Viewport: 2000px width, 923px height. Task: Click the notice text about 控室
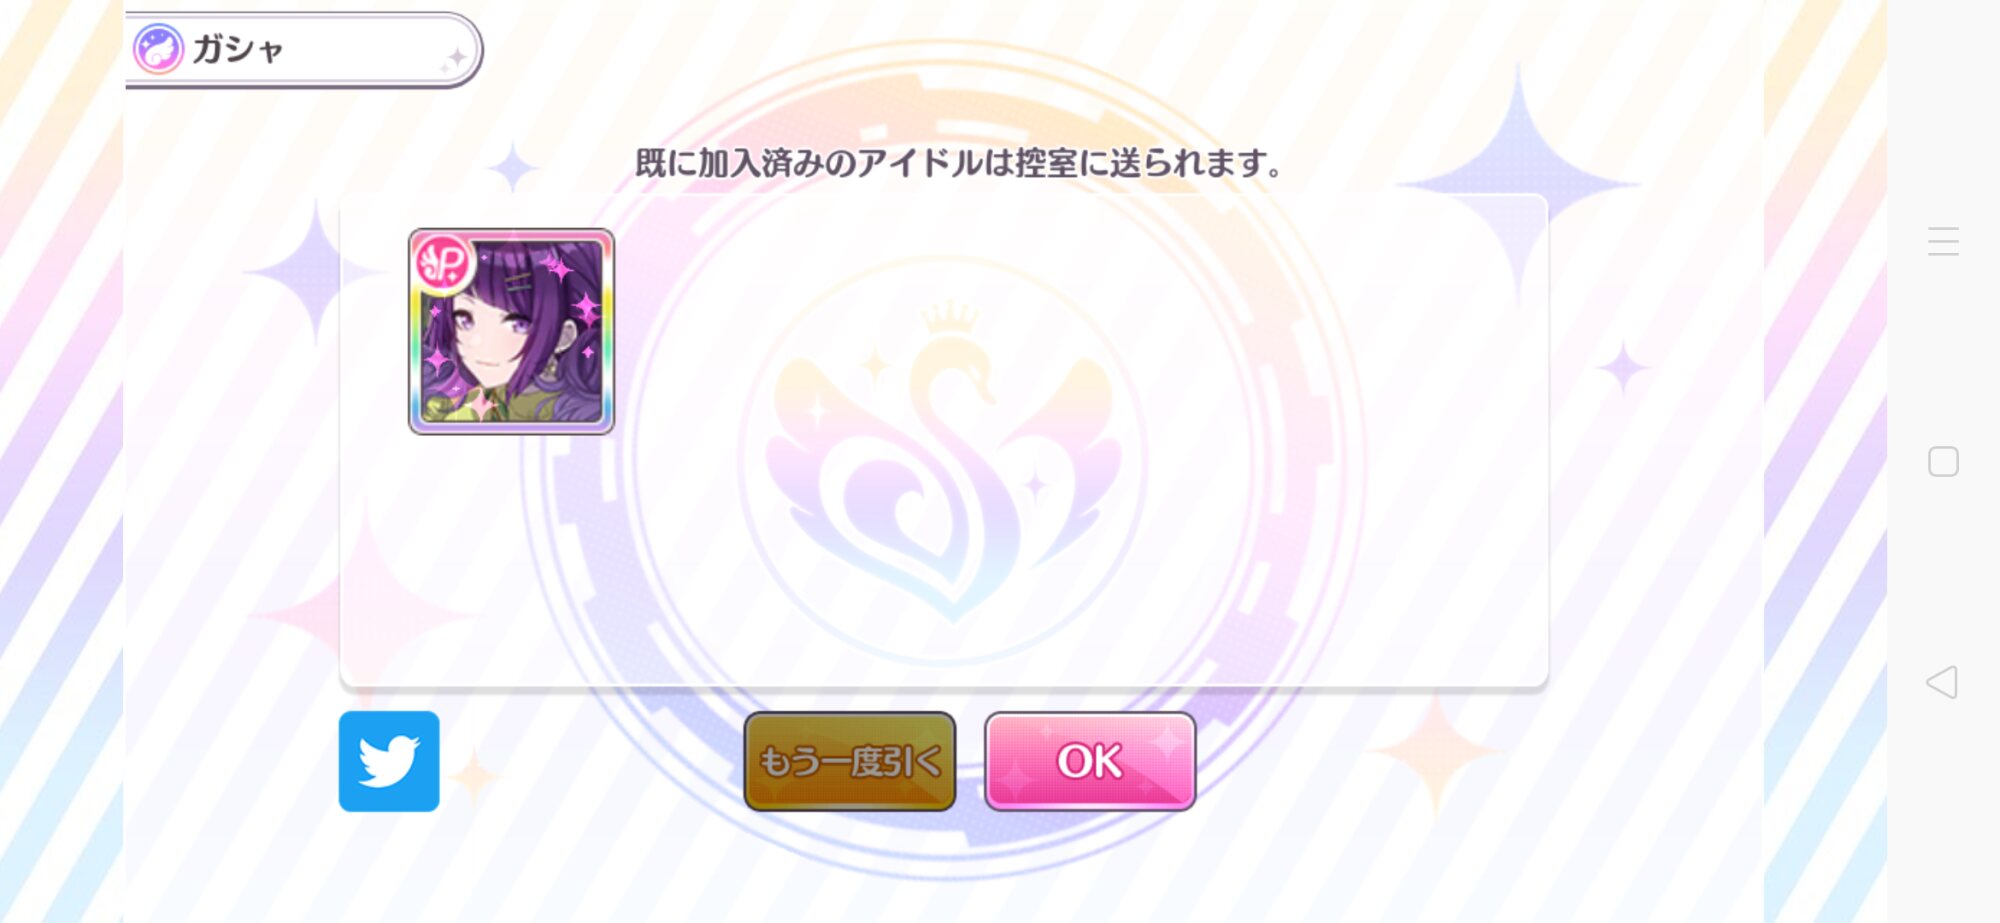tap(958, 162)
